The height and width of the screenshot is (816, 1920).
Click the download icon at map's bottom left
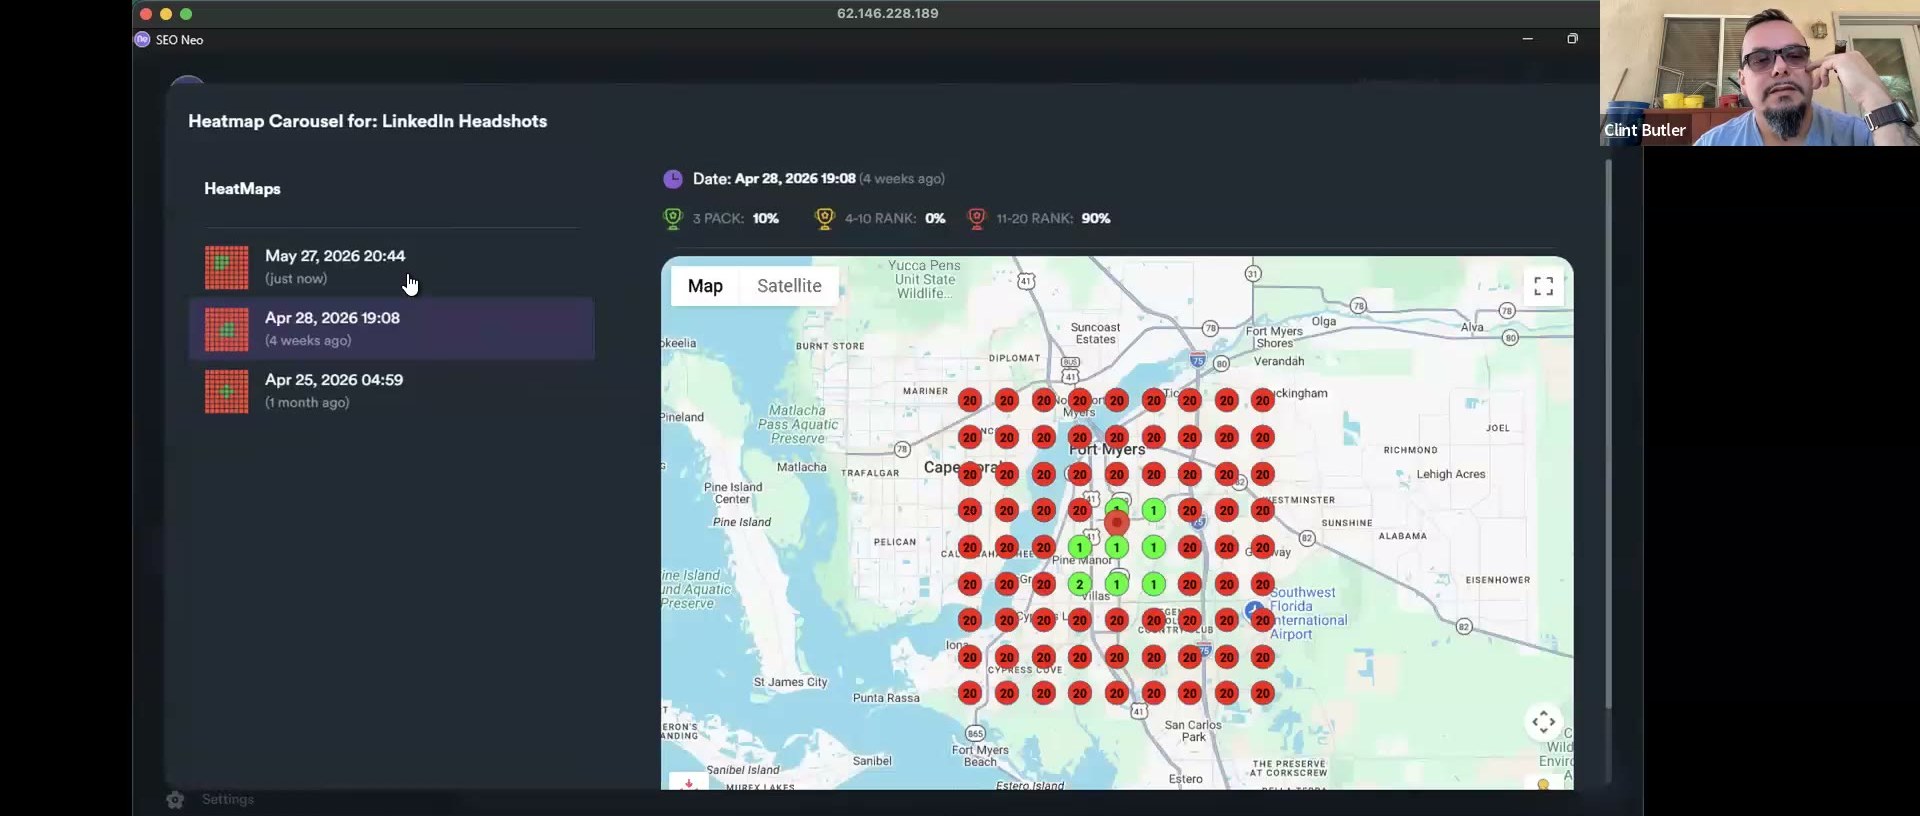click(688, 782)
